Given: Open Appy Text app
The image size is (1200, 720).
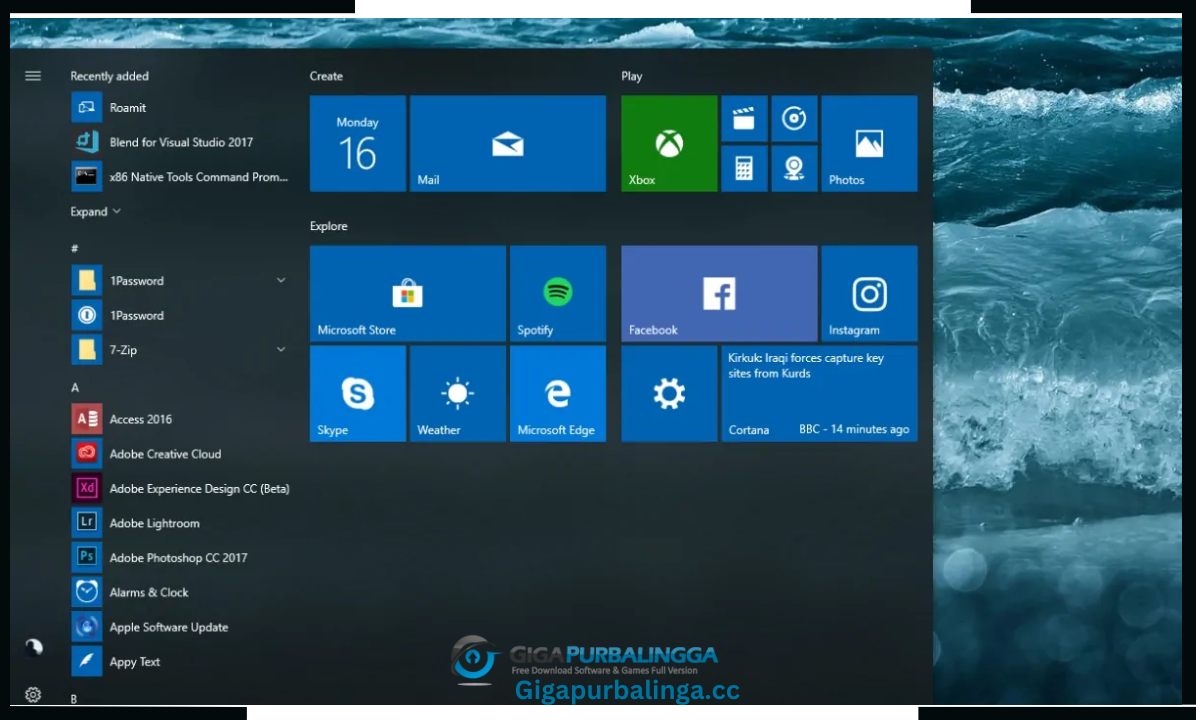Looking at the screenshot, I should pyautogui.click(x=180, y=662).
